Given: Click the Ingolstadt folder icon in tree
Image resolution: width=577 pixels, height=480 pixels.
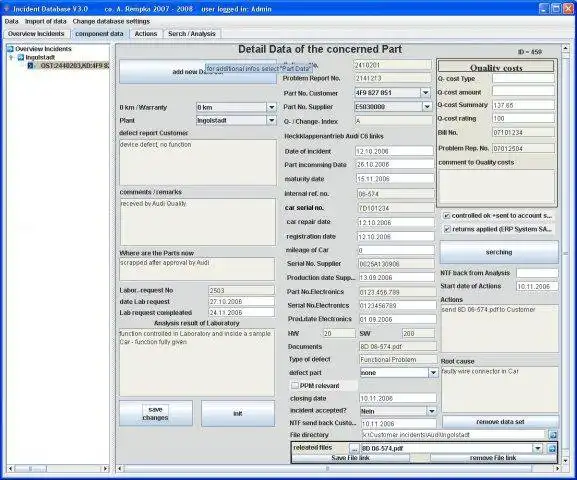Looking at the screenshot, I should pyautogui.click(x=21, y=57).
